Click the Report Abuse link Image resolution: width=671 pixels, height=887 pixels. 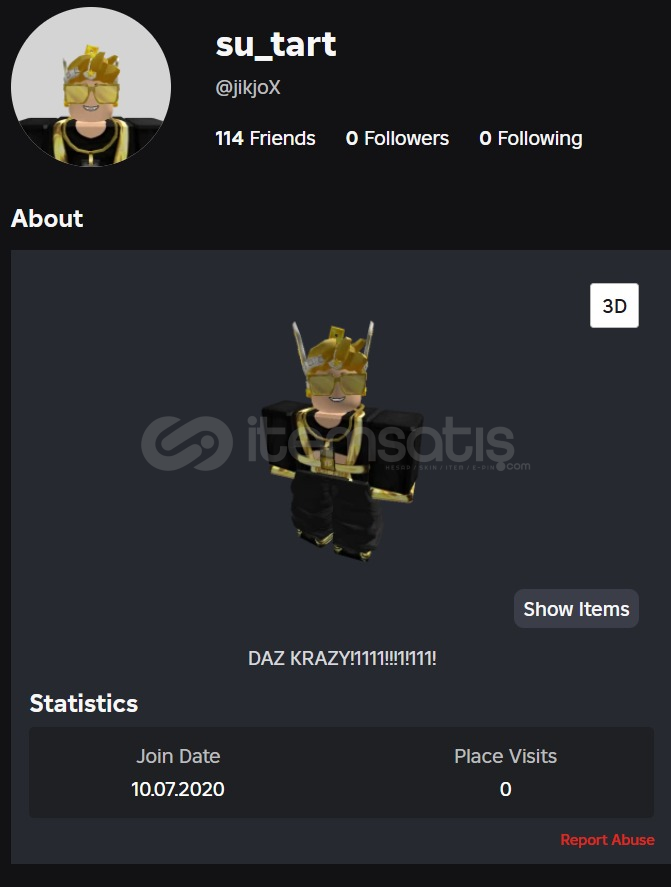point(607,839)
